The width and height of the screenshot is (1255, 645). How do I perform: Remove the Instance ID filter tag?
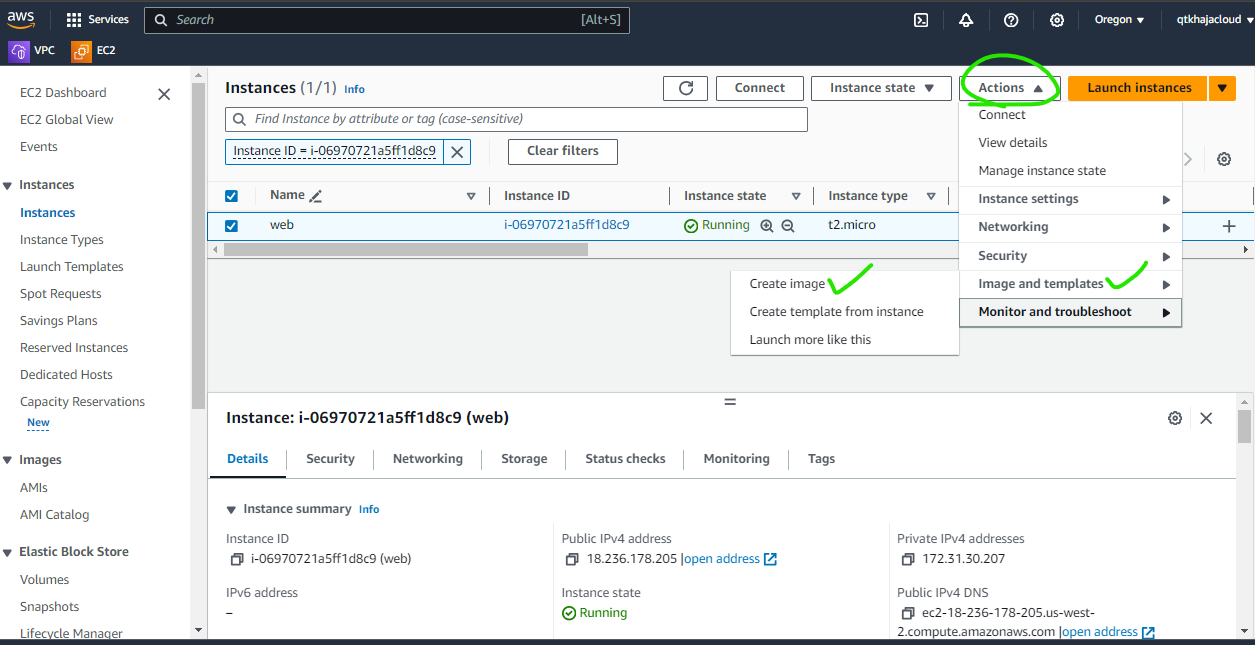pyautogui.click(x=457, y=152)
